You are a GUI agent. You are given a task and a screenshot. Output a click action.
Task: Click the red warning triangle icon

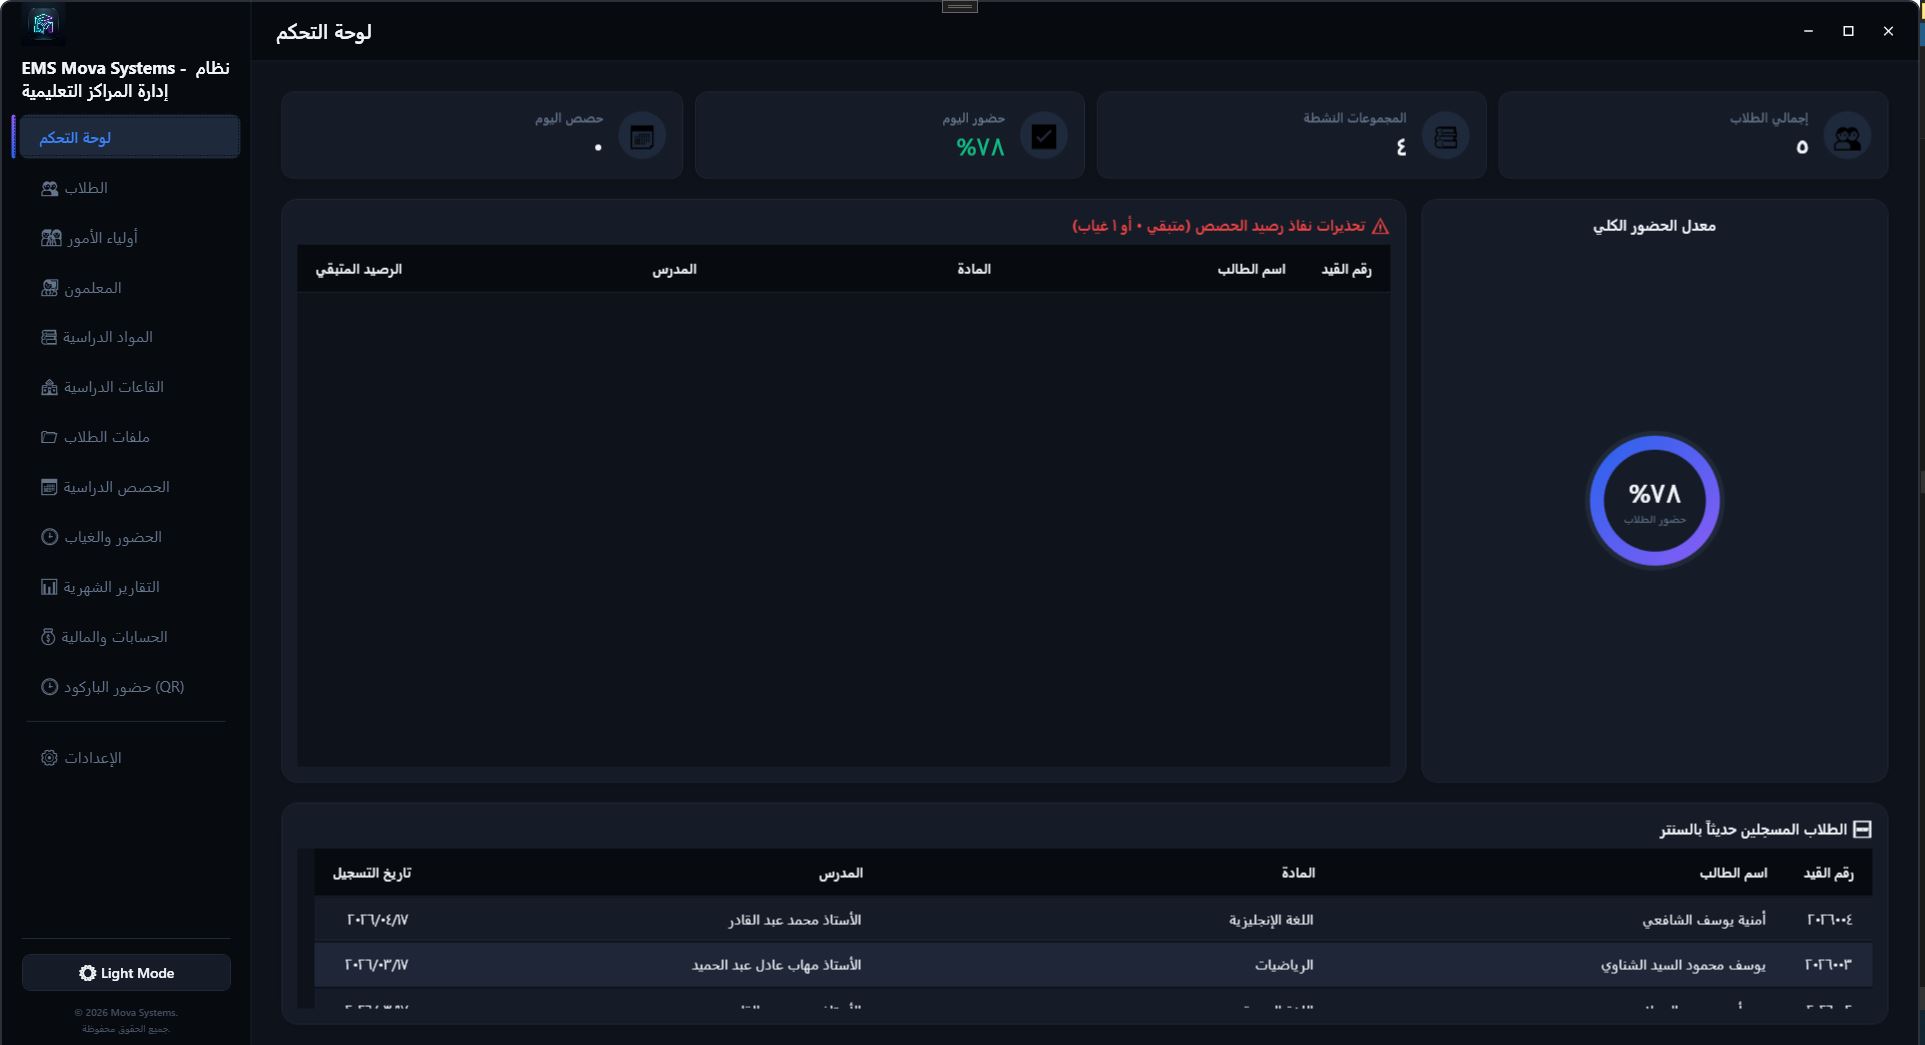[1381, 226]
